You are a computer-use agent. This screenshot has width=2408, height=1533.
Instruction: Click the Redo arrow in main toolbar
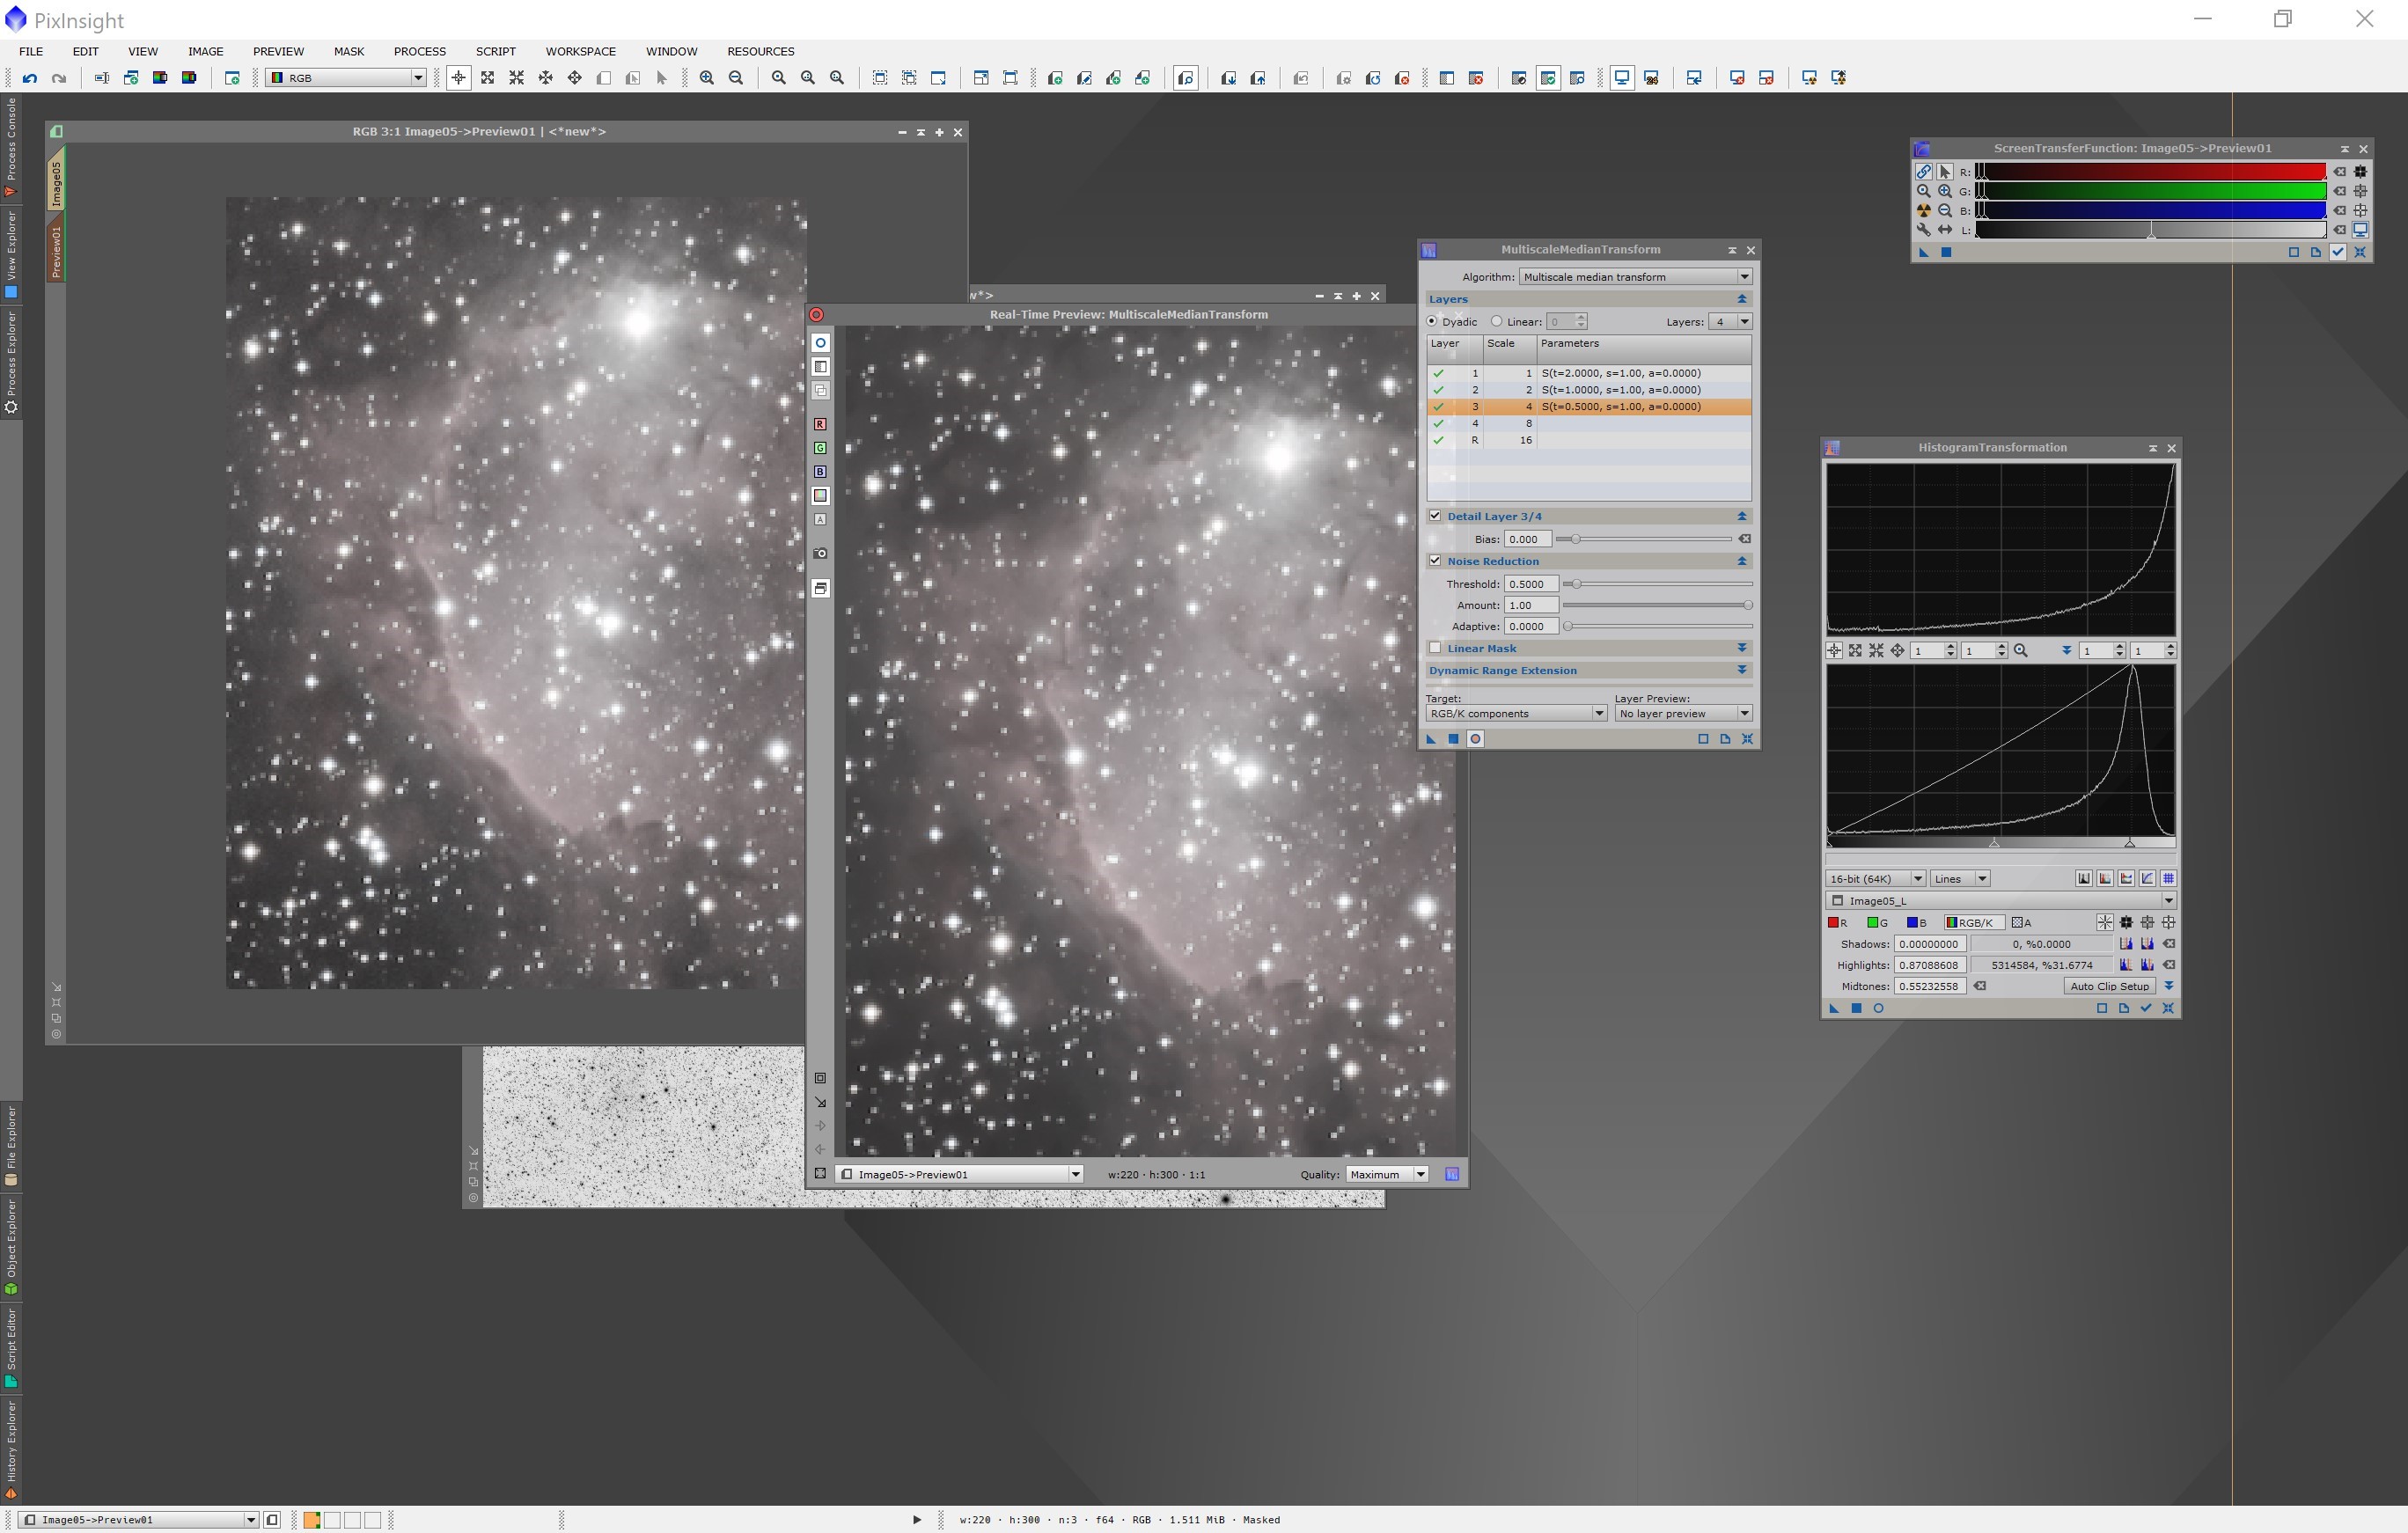pyautogui.click(x=59, y=78)
